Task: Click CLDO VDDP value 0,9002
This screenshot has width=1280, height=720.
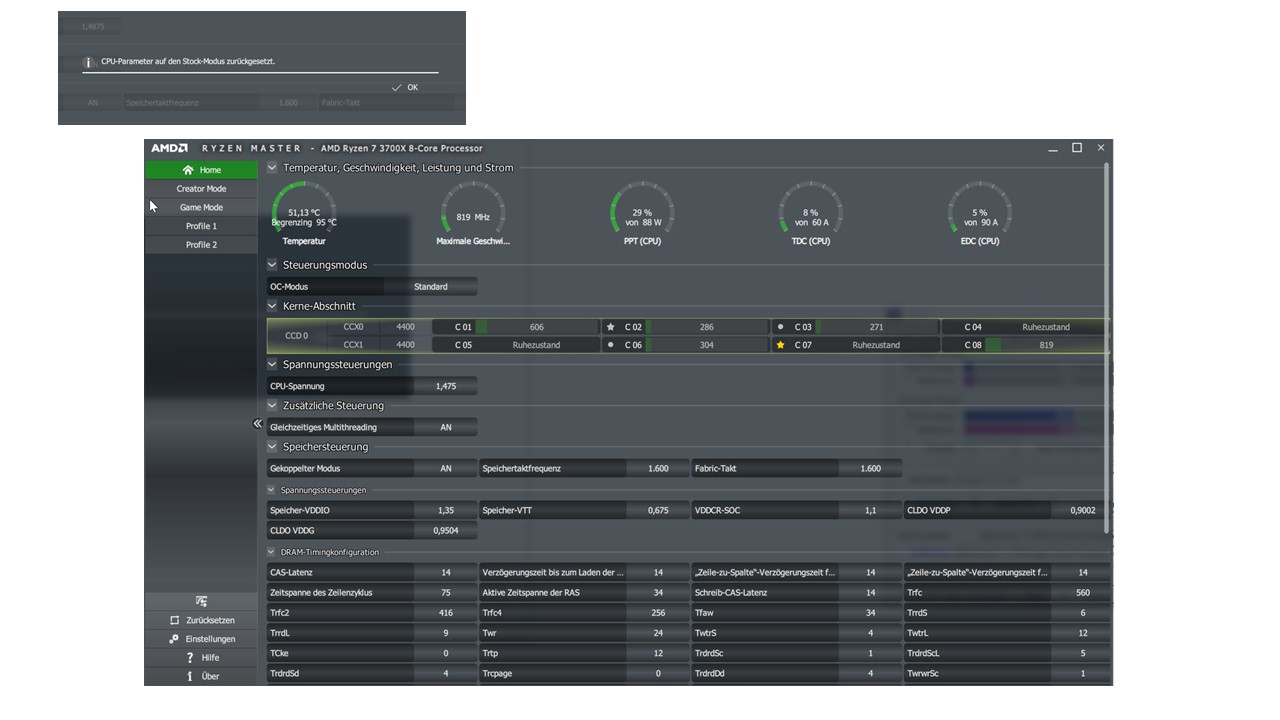Action: click(x=1082, y=510)
